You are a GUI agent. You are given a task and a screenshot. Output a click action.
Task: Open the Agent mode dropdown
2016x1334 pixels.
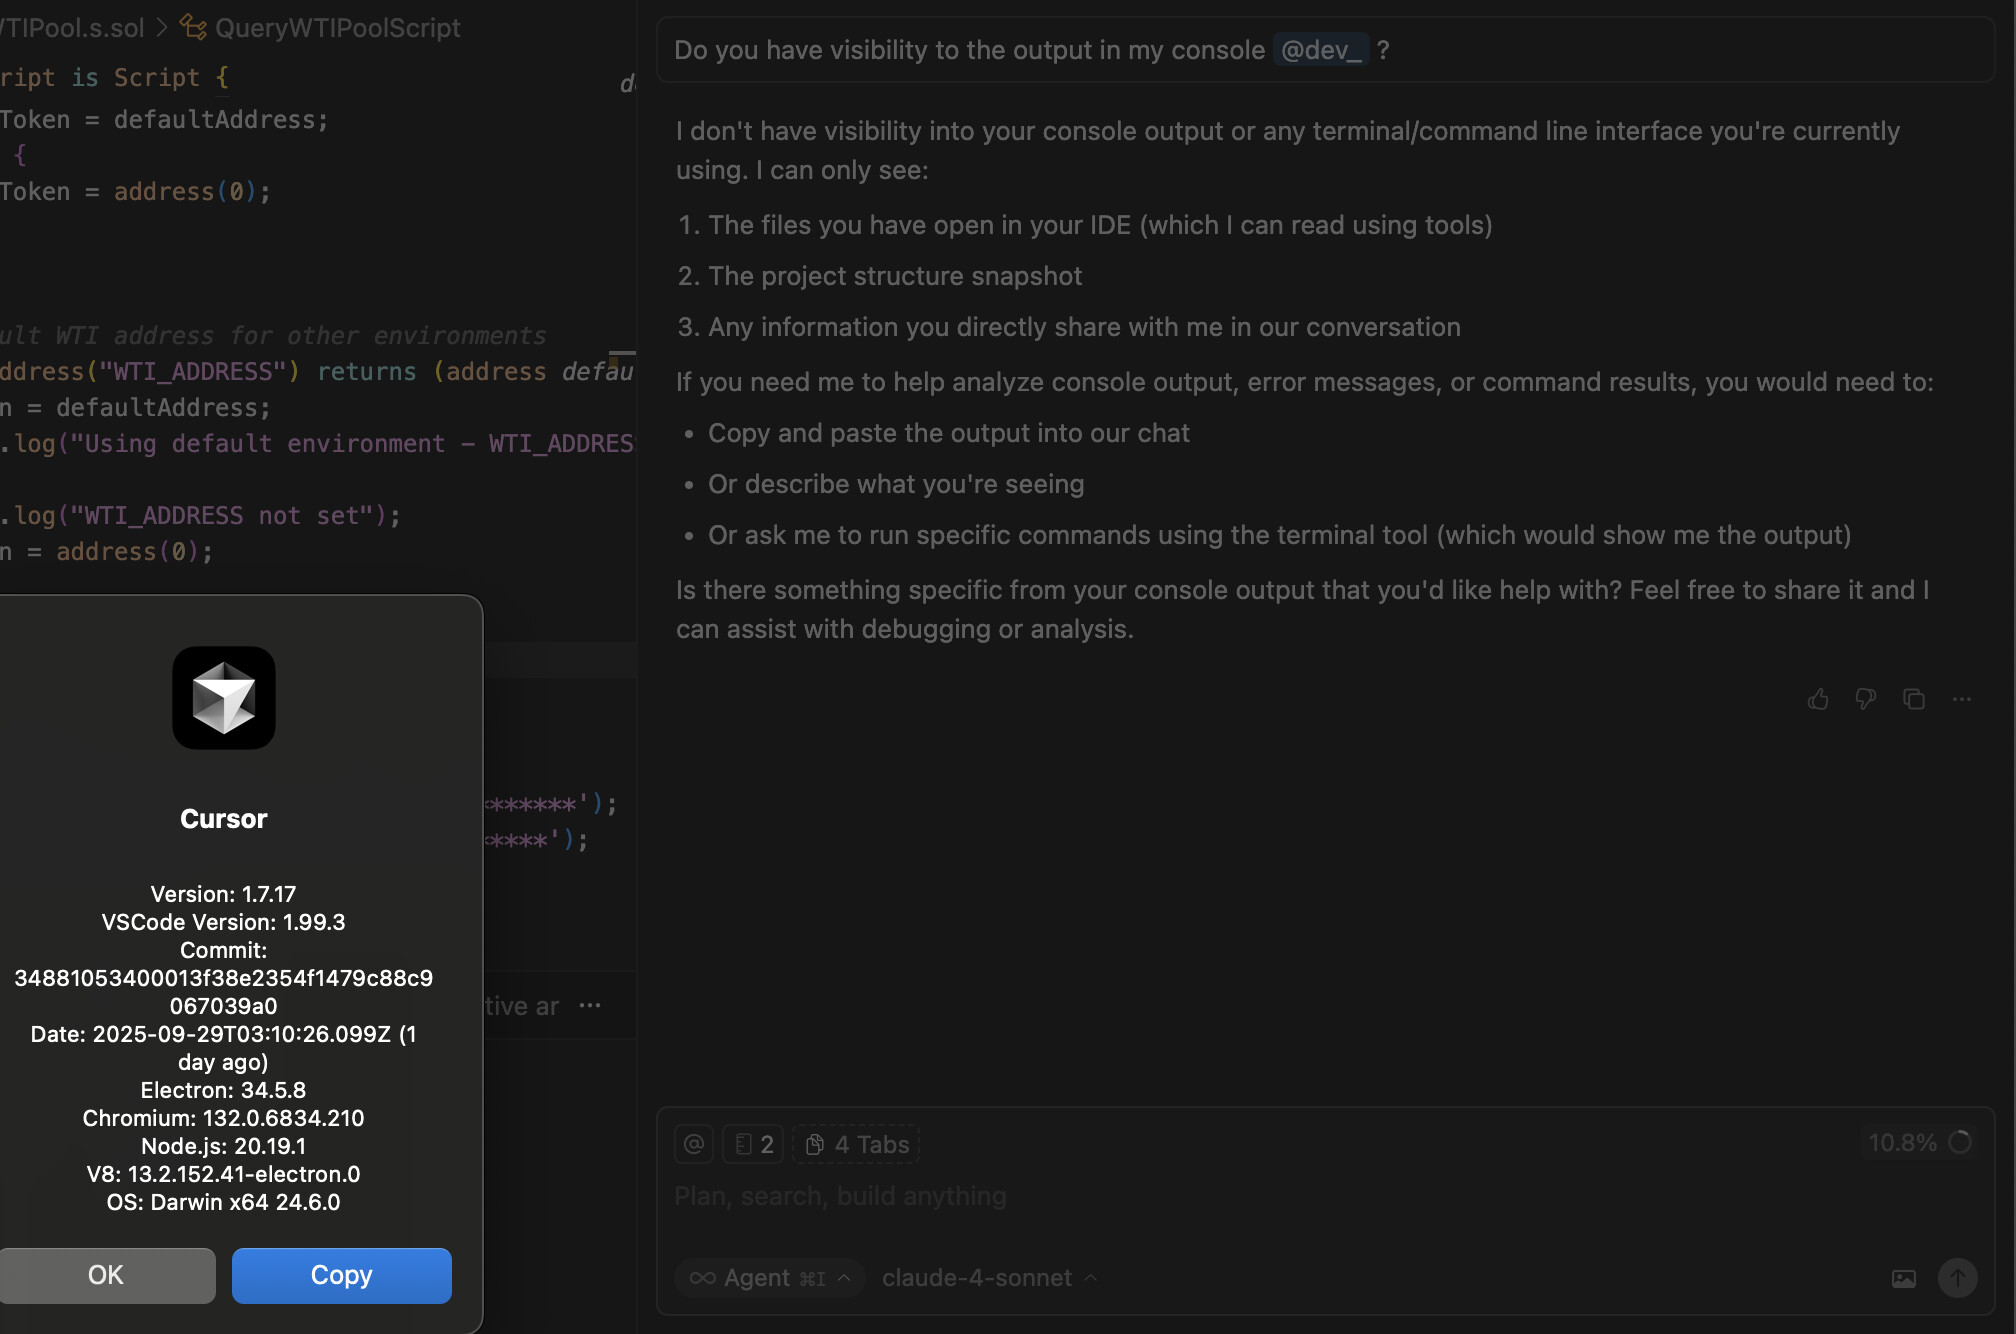pyautogui.click(x=769, y=1278)
